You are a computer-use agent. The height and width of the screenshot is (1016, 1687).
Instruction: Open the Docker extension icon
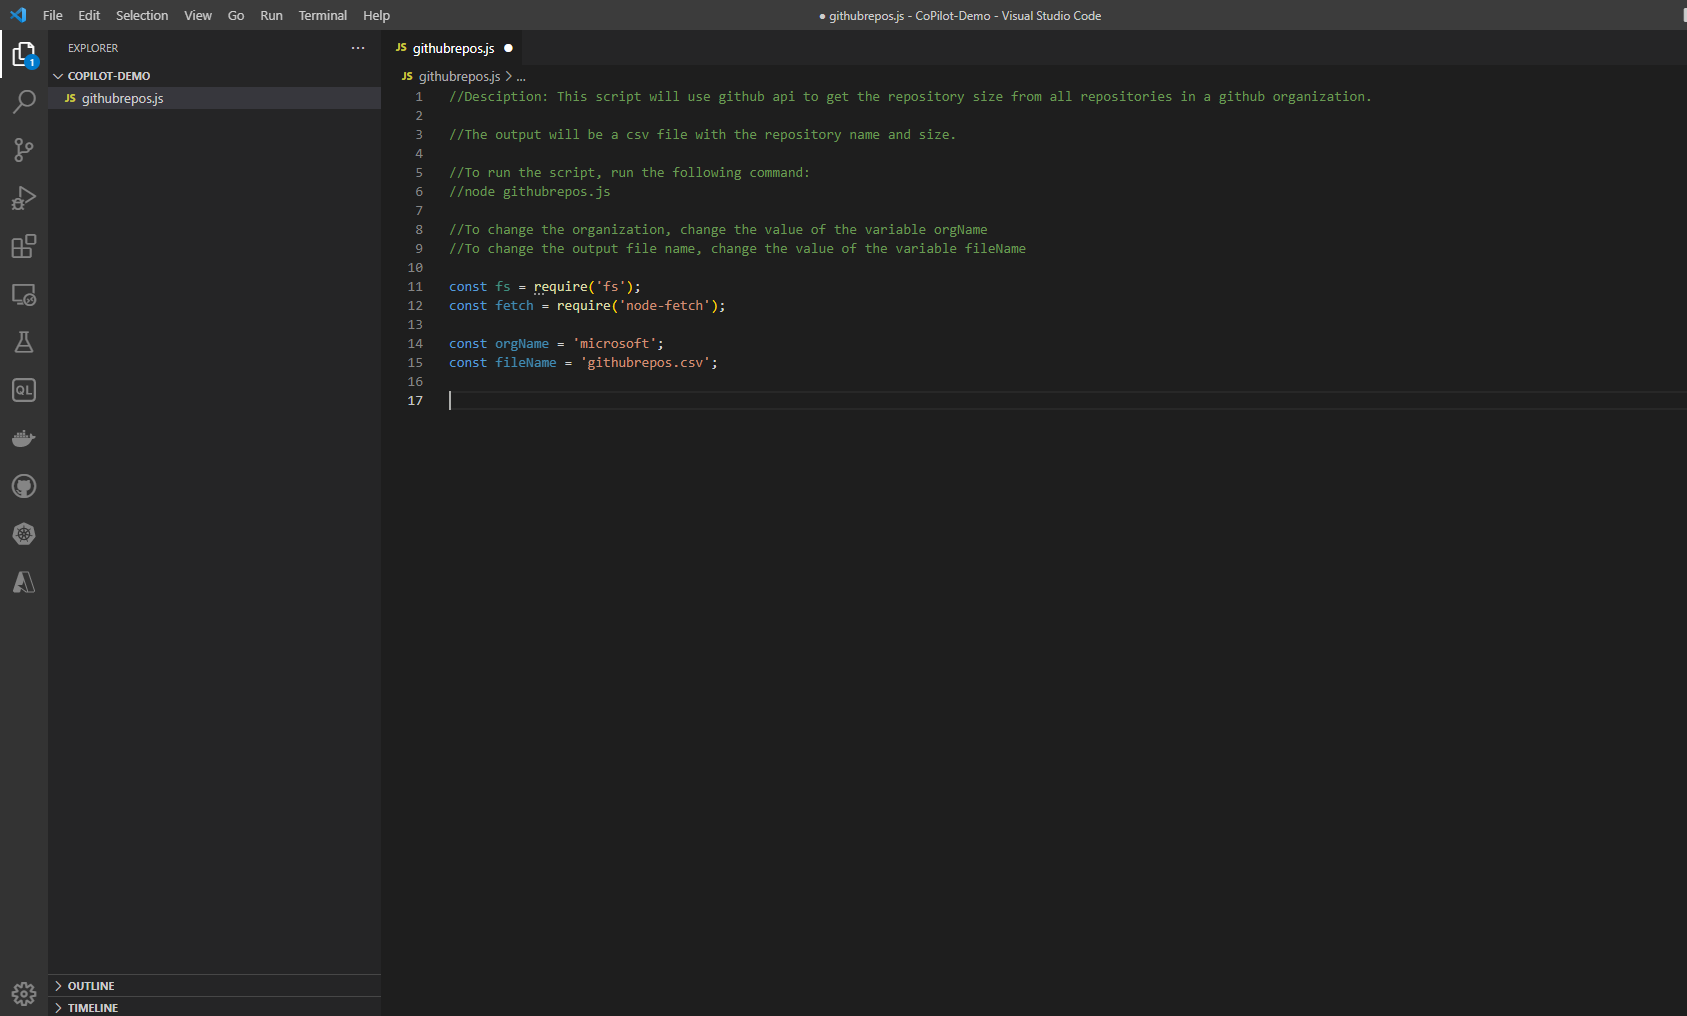click(x=24, y=437)
